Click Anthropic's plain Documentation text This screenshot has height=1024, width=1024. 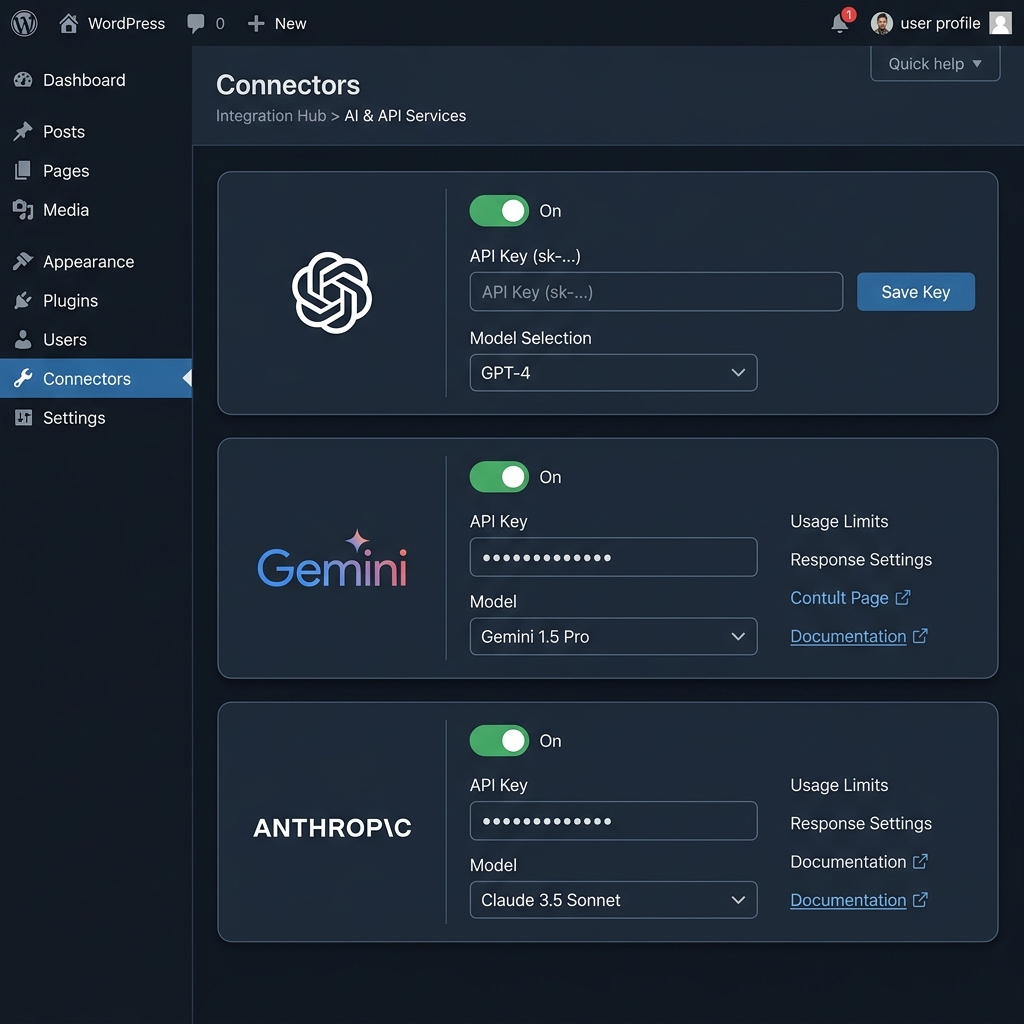pyautogui.click(x=848, y=861)
